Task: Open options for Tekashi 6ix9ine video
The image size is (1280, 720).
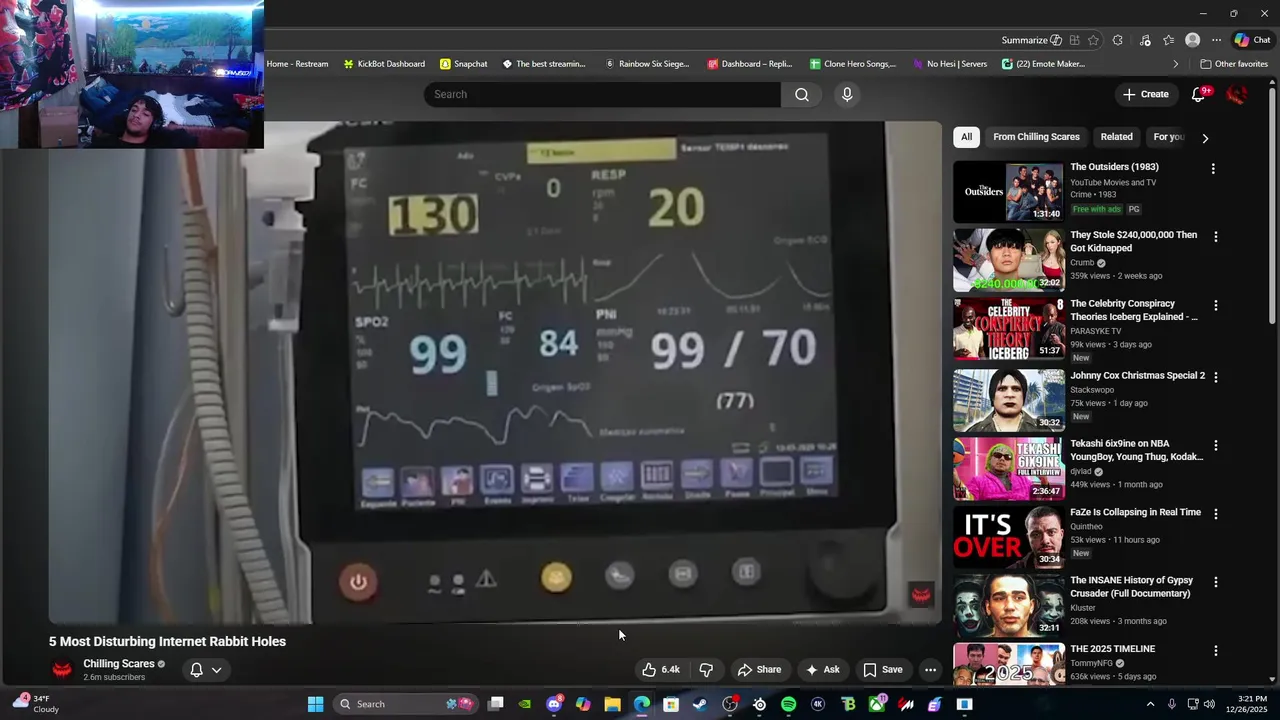Action: (x=1216, y=445)
